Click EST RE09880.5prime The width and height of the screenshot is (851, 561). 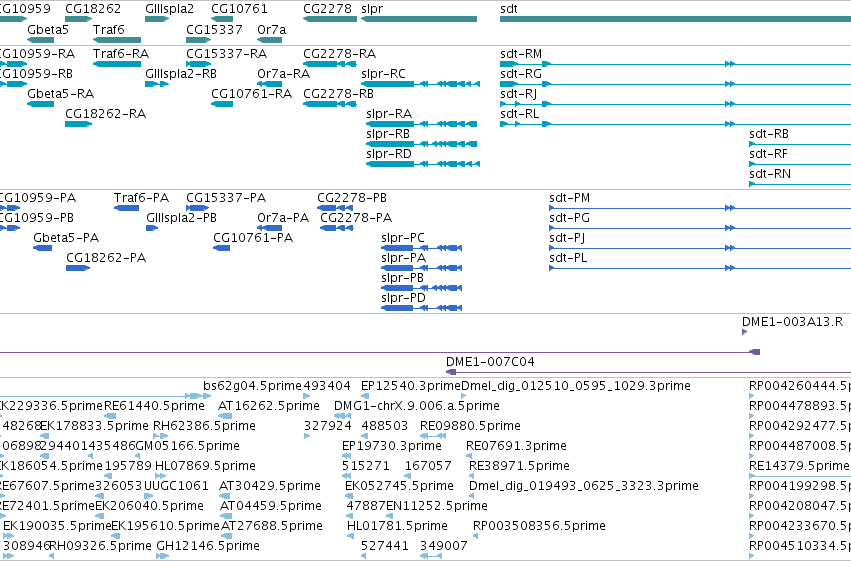[x=471, y=426]
